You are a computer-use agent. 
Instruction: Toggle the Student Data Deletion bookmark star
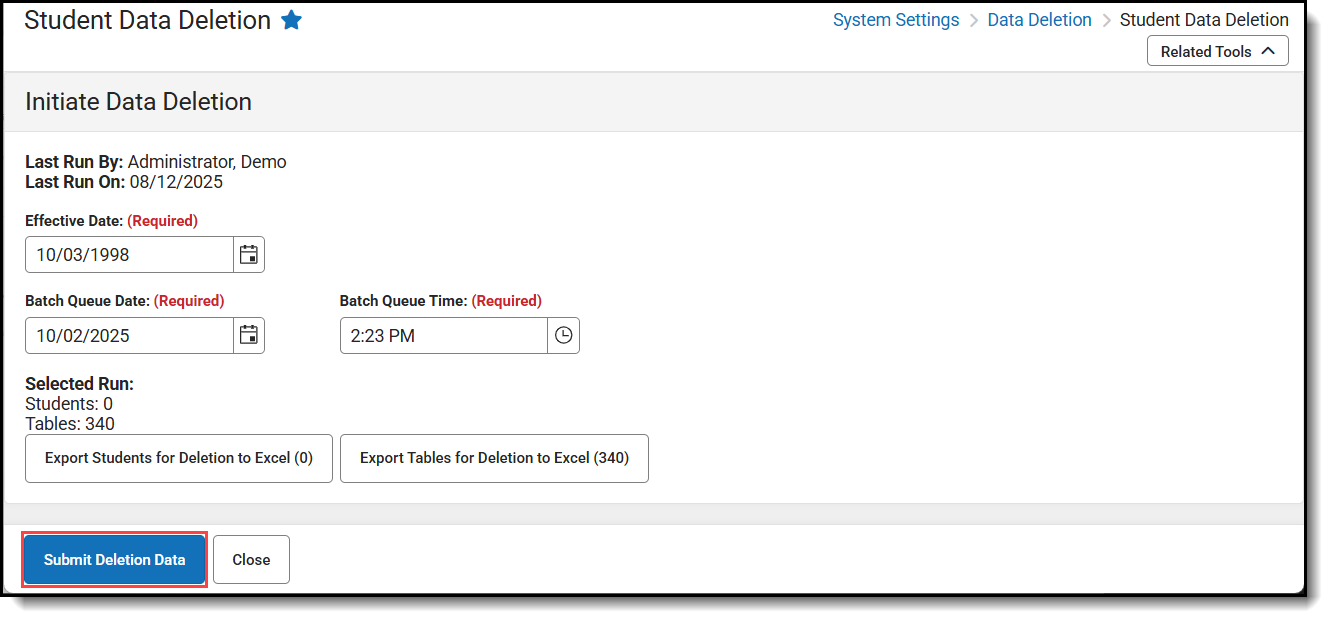(x=291, y=19)
